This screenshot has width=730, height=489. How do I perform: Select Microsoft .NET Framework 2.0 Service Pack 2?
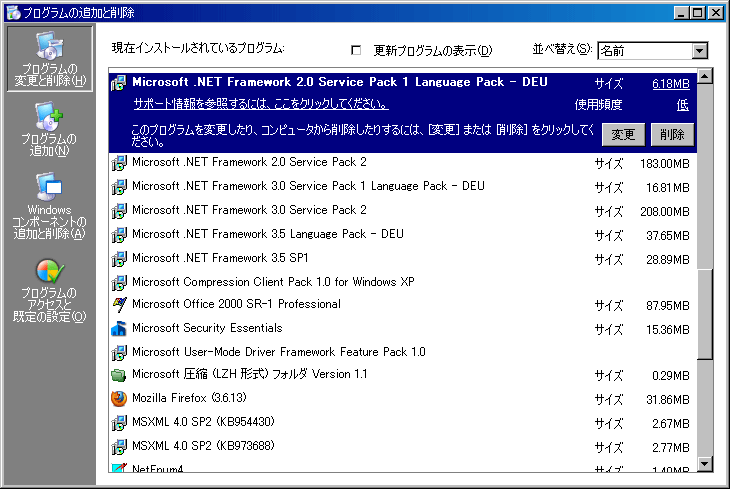[403, 163]
